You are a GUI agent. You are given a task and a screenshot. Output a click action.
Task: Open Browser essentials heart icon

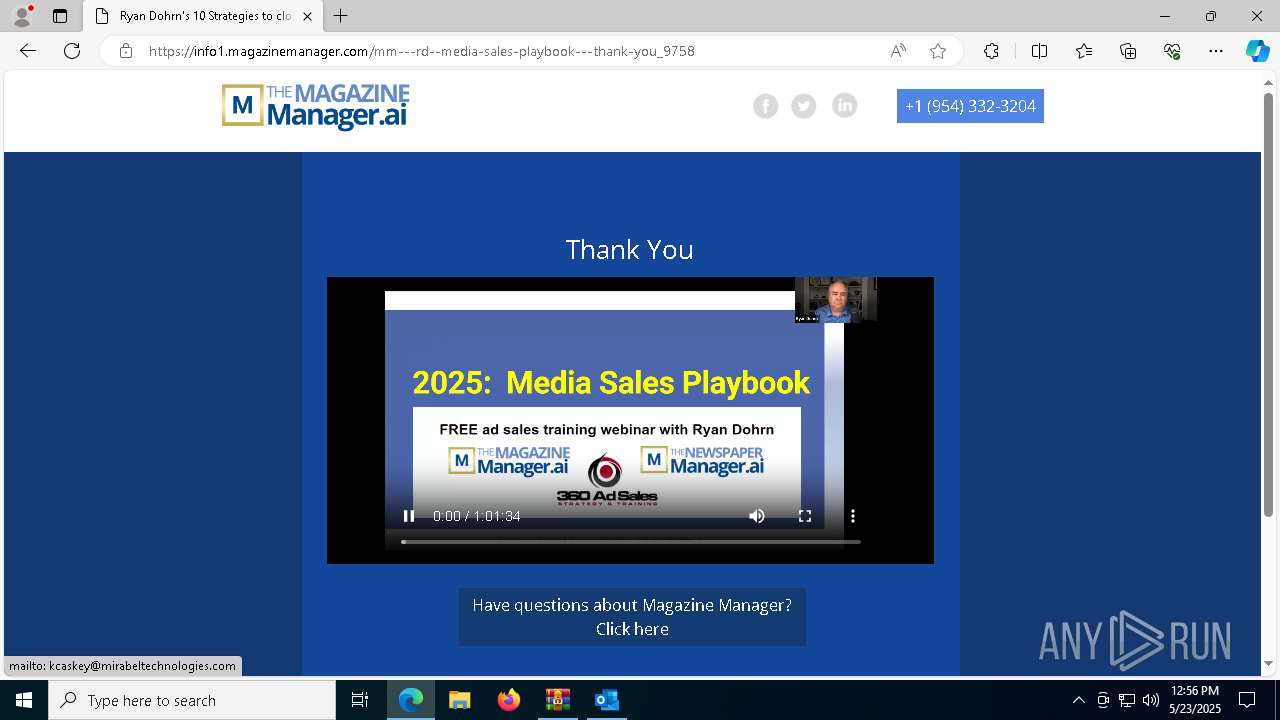coord(1172,51)
